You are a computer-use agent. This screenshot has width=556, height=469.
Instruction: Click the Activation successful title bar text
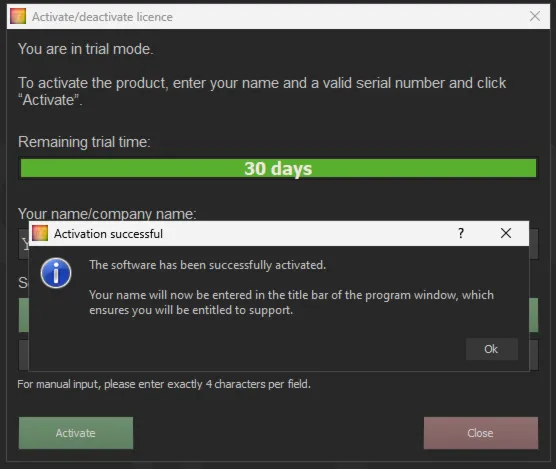[109, 234]
